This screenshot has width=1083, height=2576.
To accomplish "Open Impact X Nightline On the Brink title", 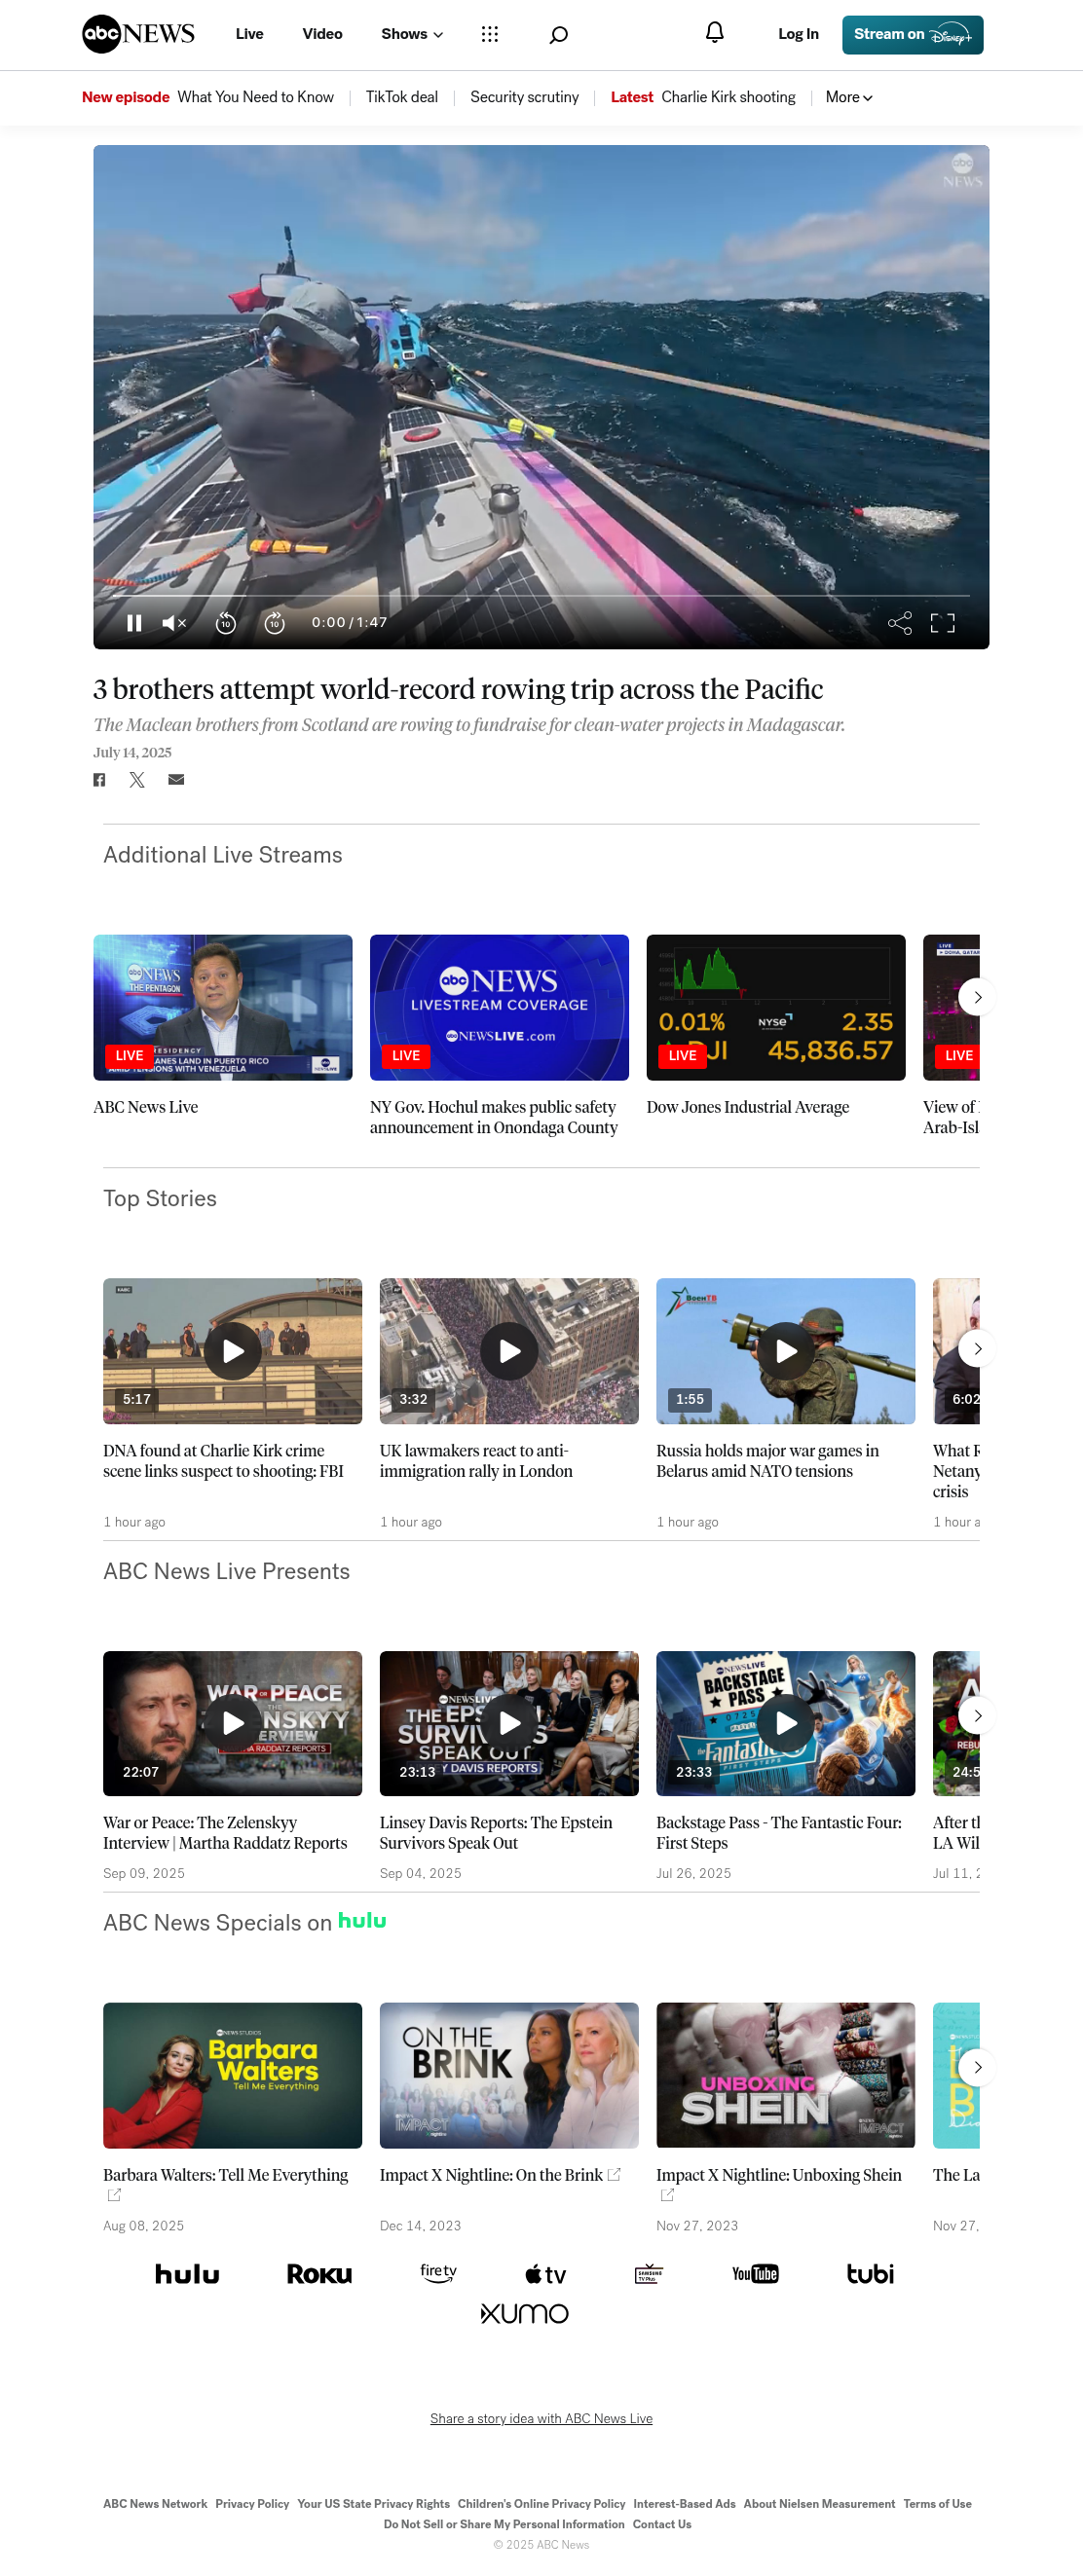I will 491,2175.
